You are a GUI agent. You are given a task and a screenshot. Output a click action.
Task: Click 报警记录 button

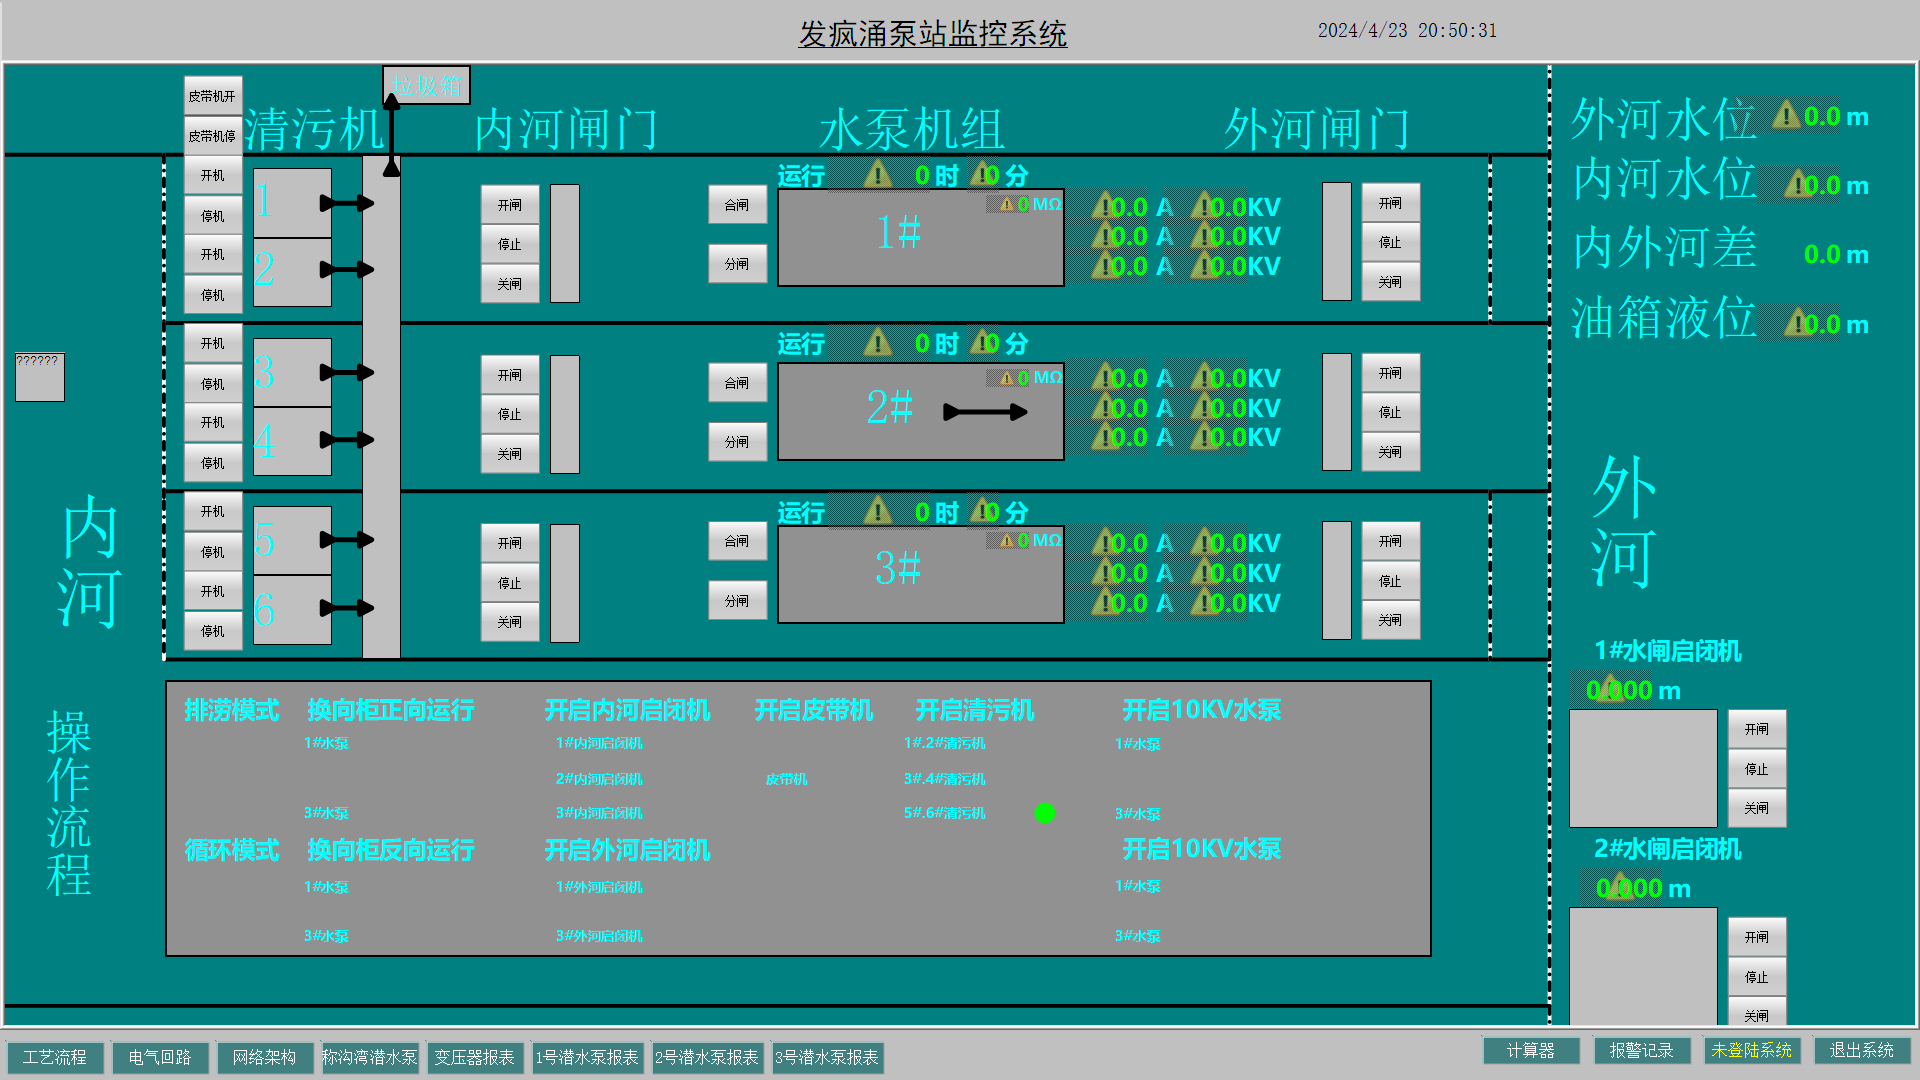pos(1640,1050)
